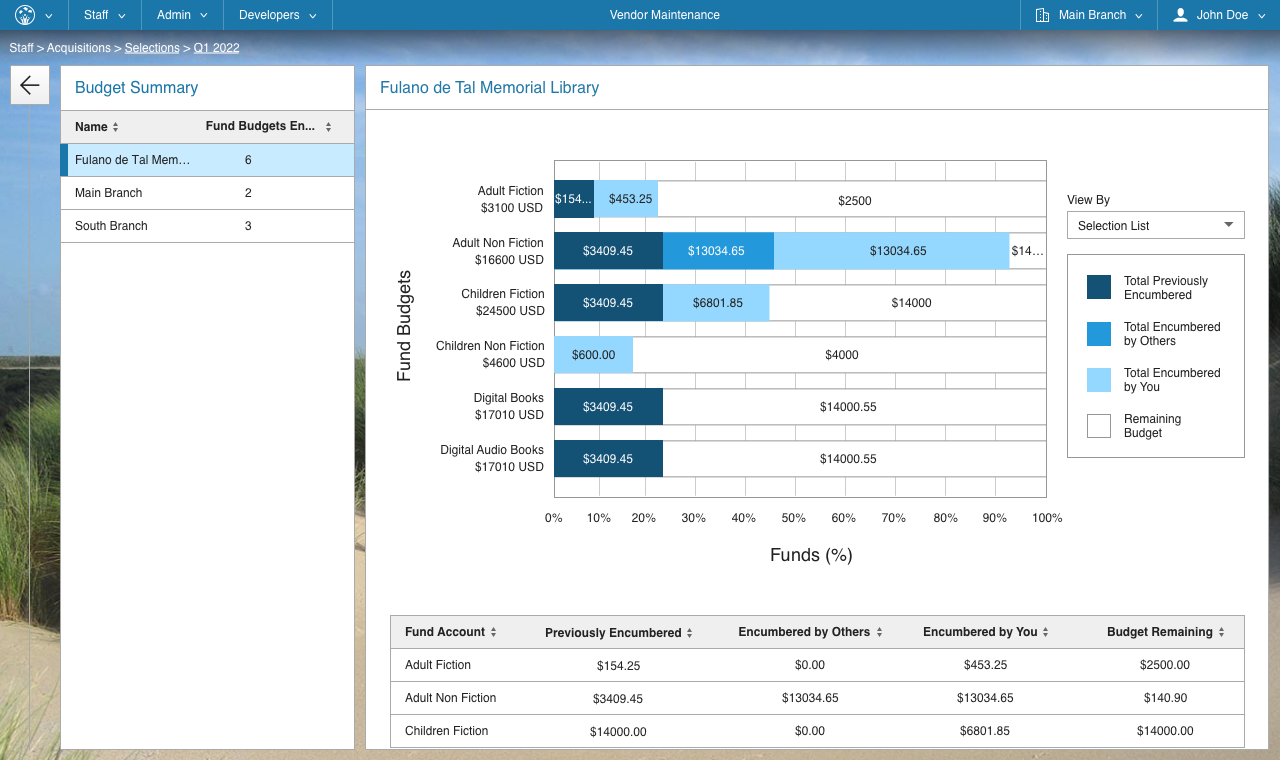Open the Admin menu
Screen dimensions: 1280x760
182,15
